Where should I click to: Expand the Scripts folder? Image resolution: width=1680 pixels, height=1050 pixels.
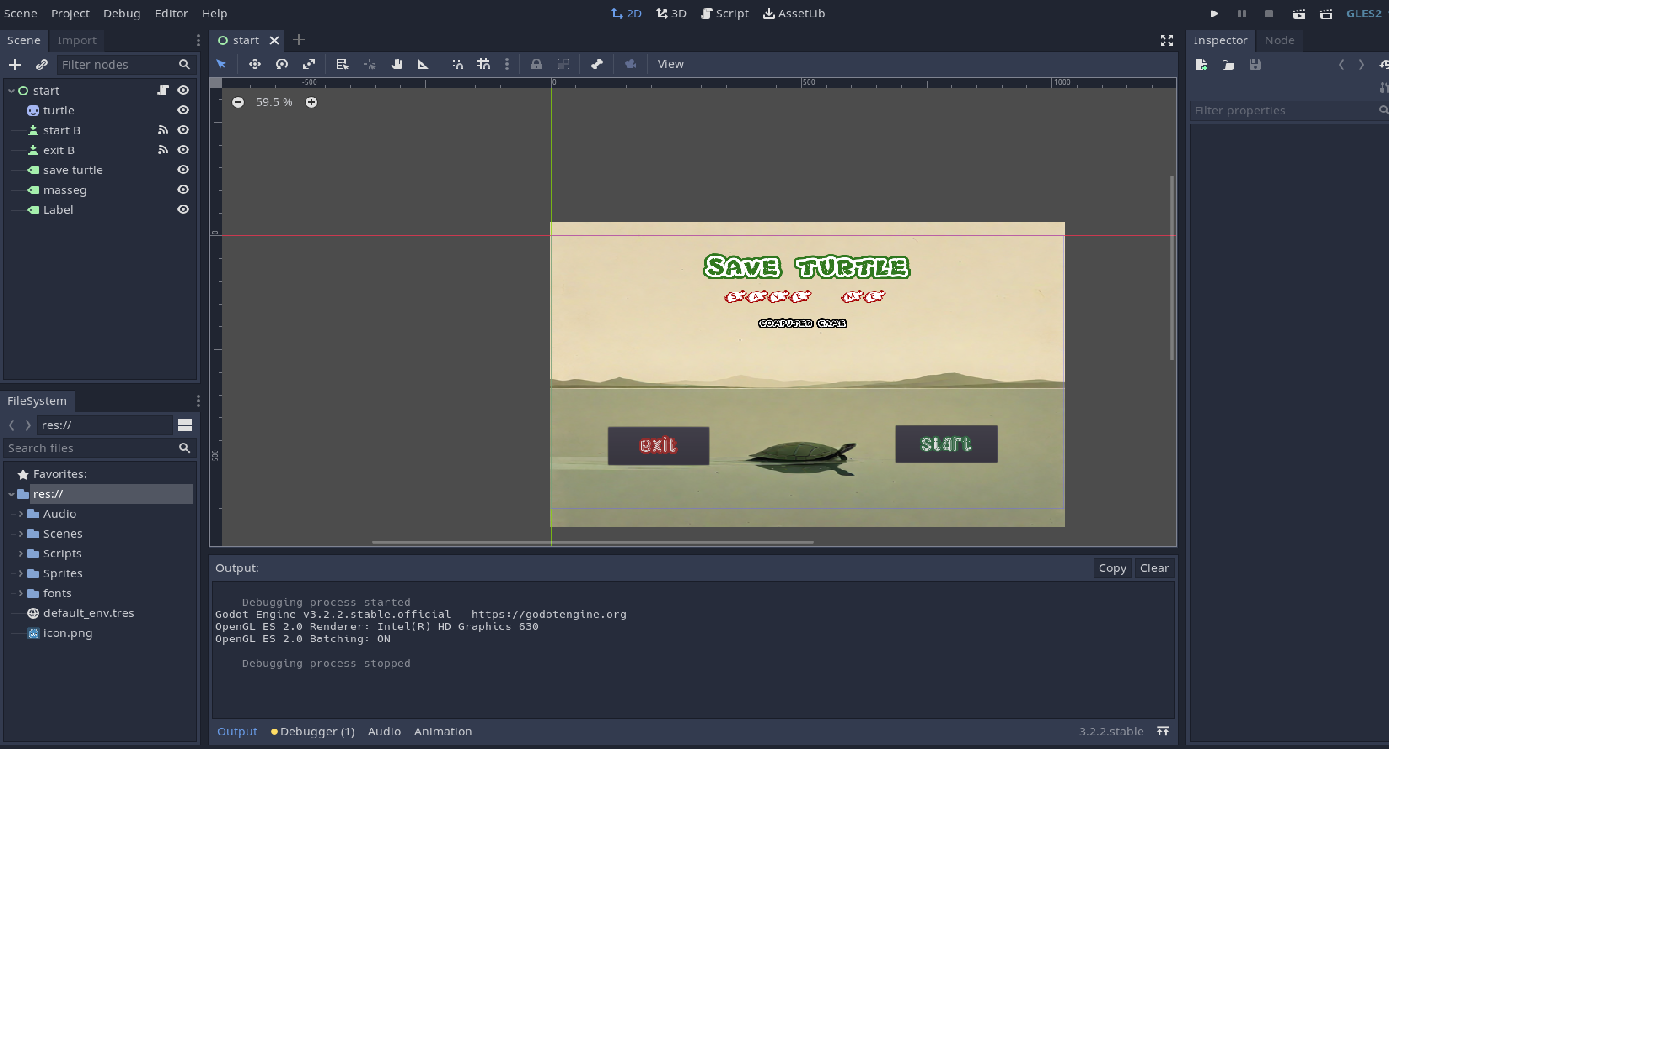20,553
